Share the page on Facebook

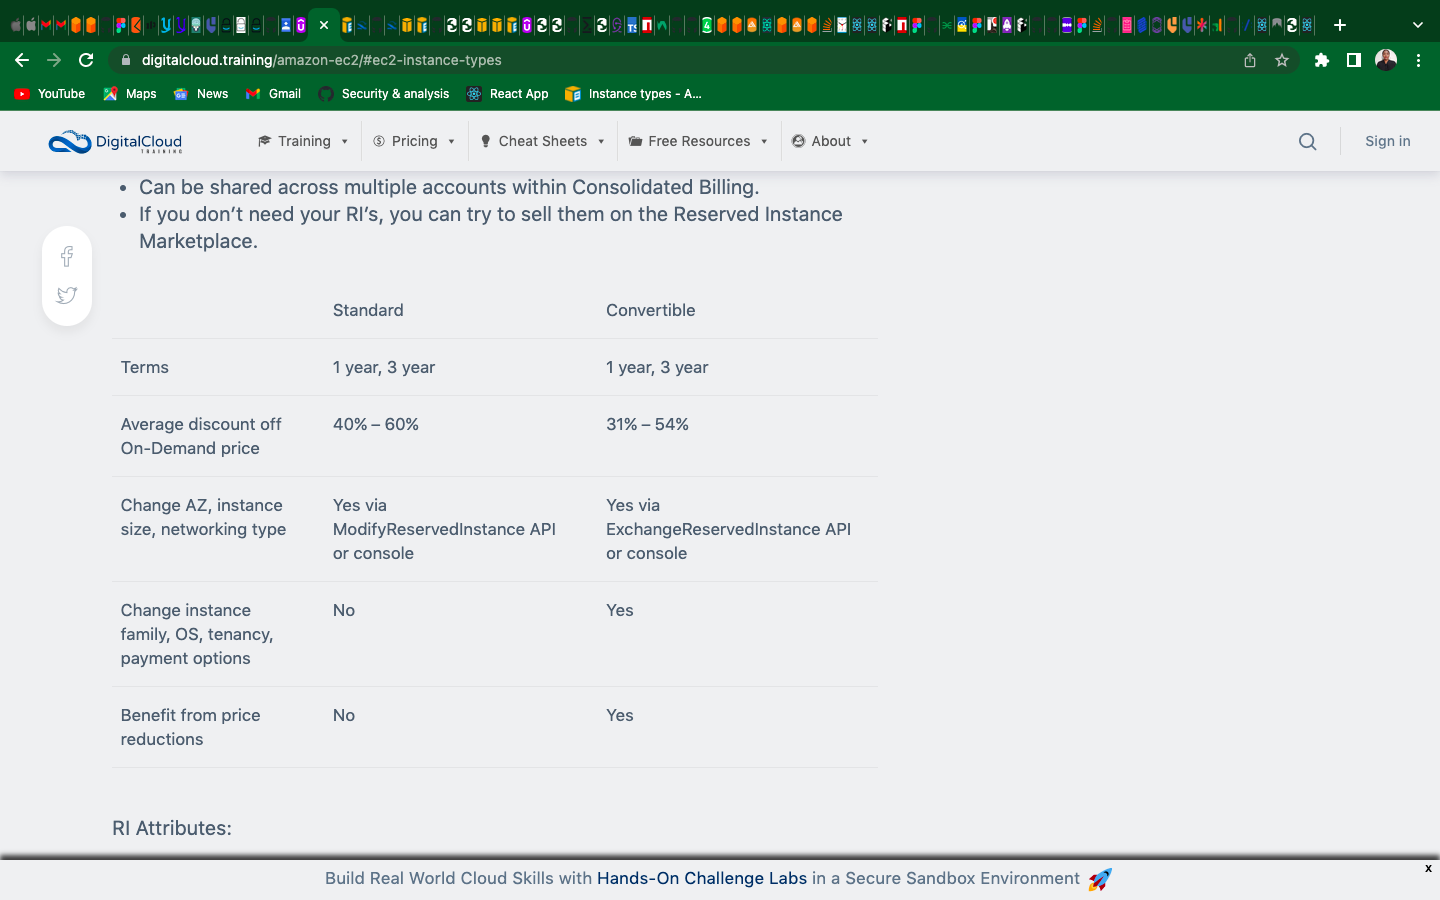[x=67, y=257]
